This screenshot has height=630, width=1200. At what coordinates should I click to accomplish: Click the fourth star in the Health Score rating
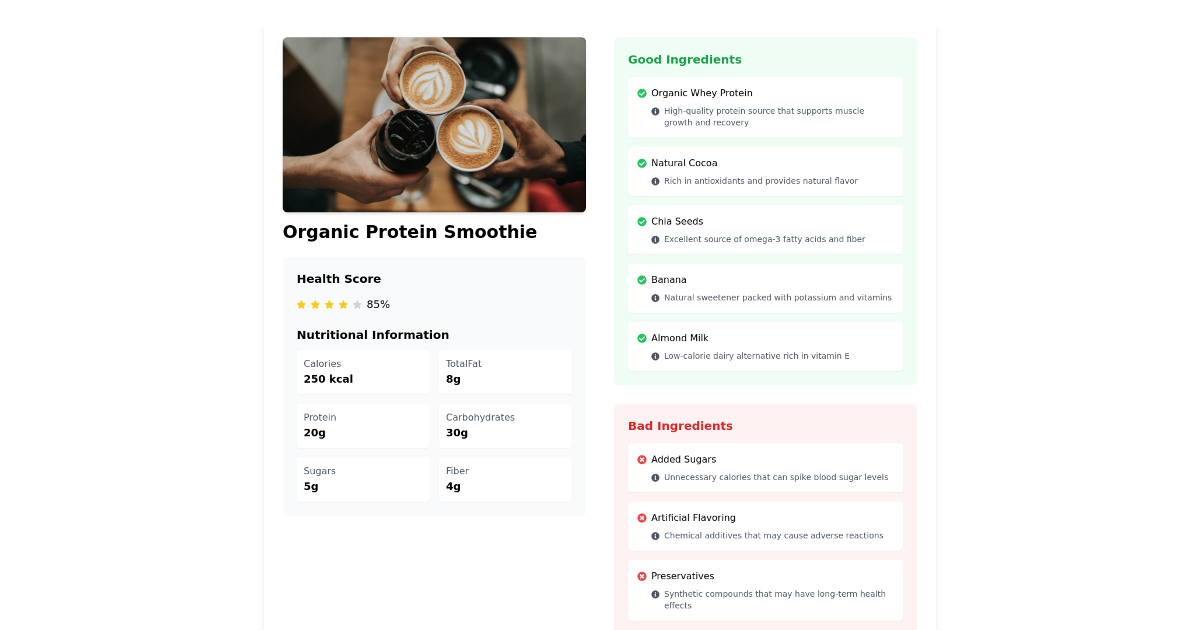pos(343,304)
